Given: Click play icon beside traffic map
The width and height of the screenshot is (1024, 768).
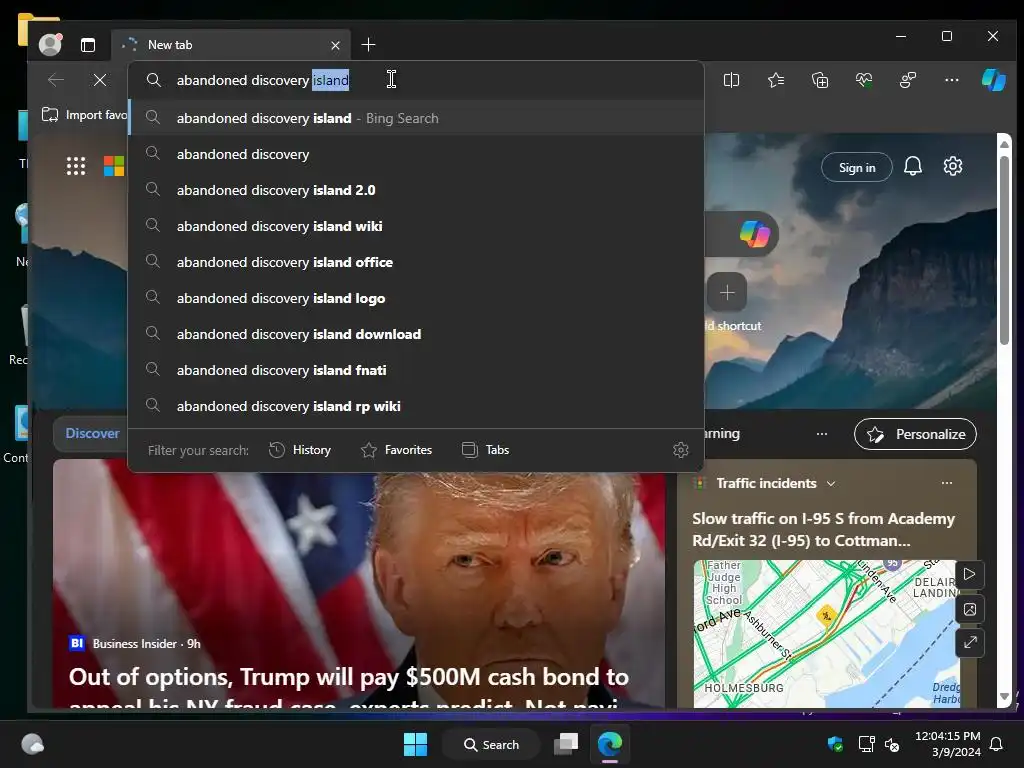Looking at the screenshot, I should (x=970, y=575).
